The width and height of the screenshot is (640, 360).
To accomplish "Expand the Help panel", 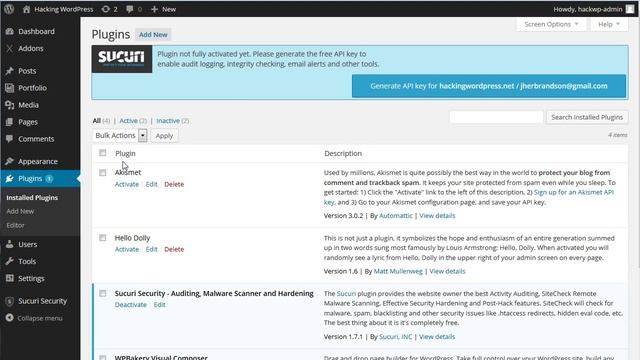I will (609, 24).
